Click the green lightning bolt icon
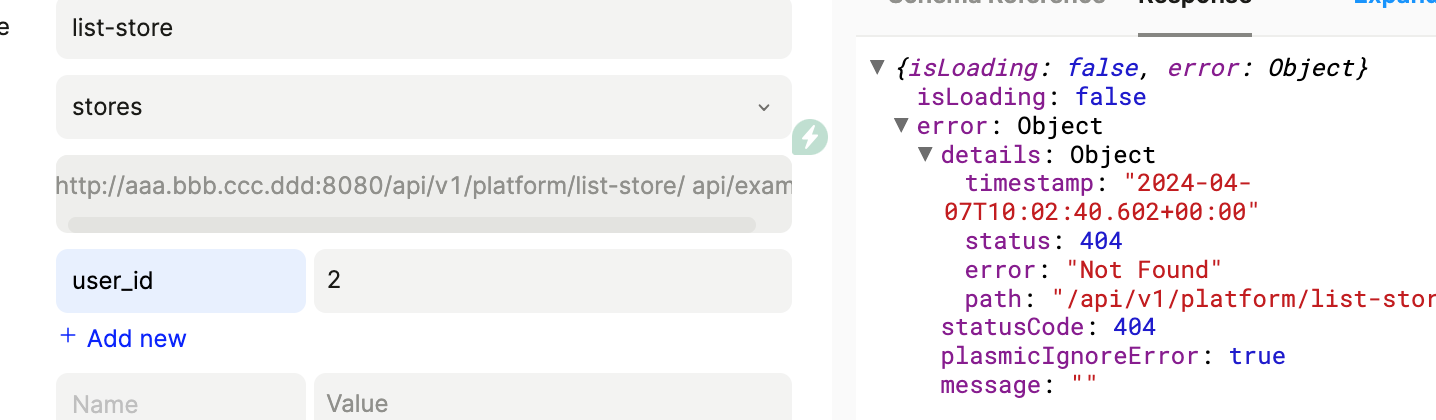 coord(811,137)
